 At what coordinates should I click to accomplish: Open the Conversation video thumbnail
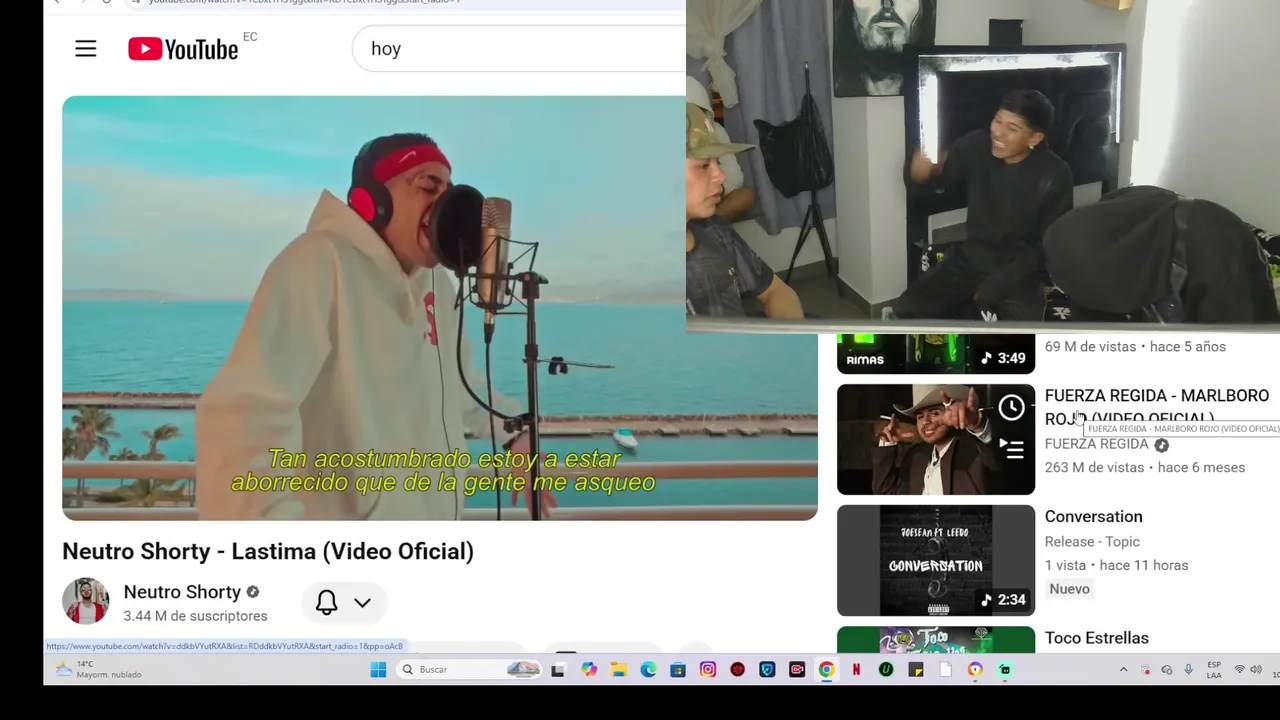click(936, 560)
